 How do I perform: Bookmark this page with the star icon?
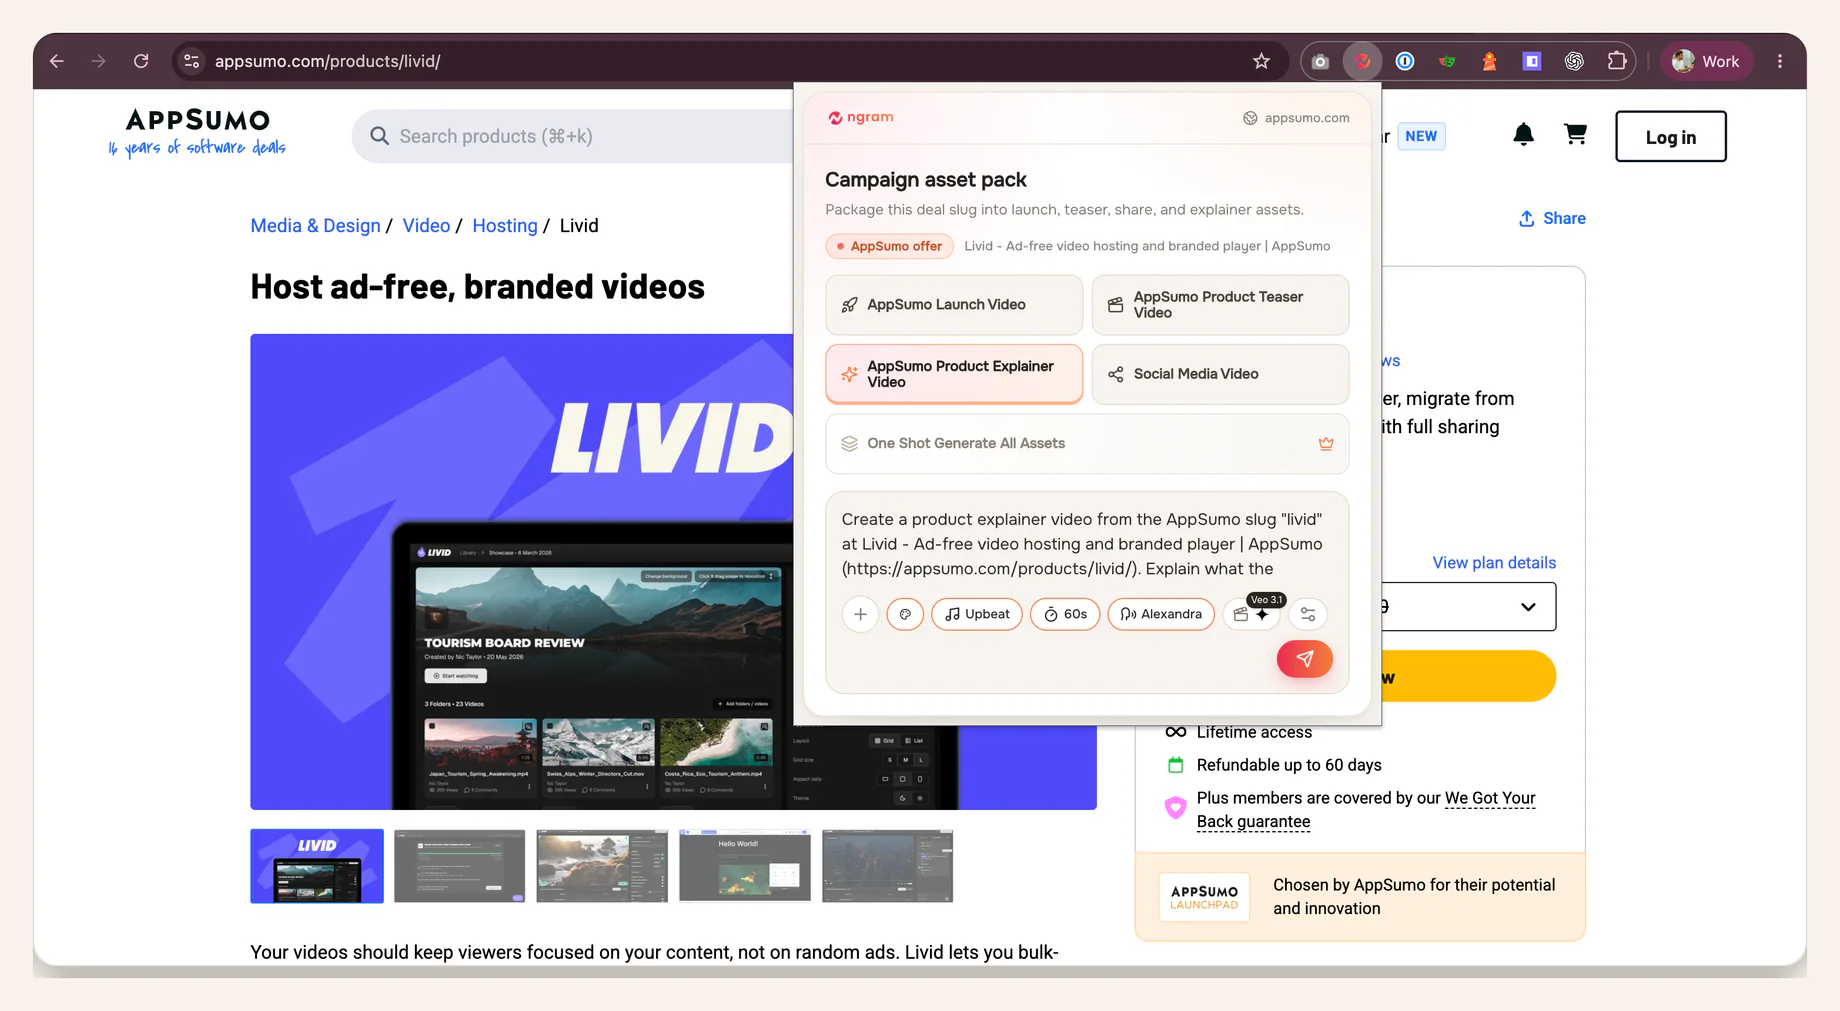tap(1261, 61)
